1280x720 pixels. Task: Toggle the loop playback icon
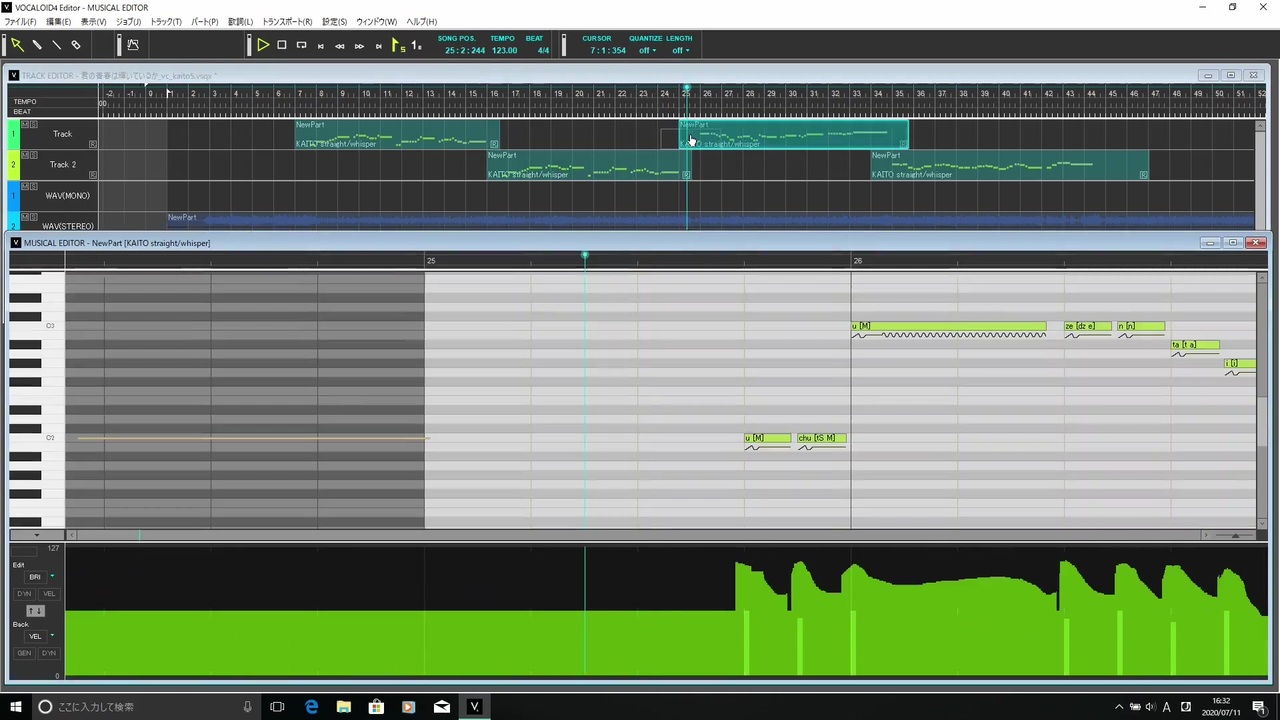coord(301,45)
